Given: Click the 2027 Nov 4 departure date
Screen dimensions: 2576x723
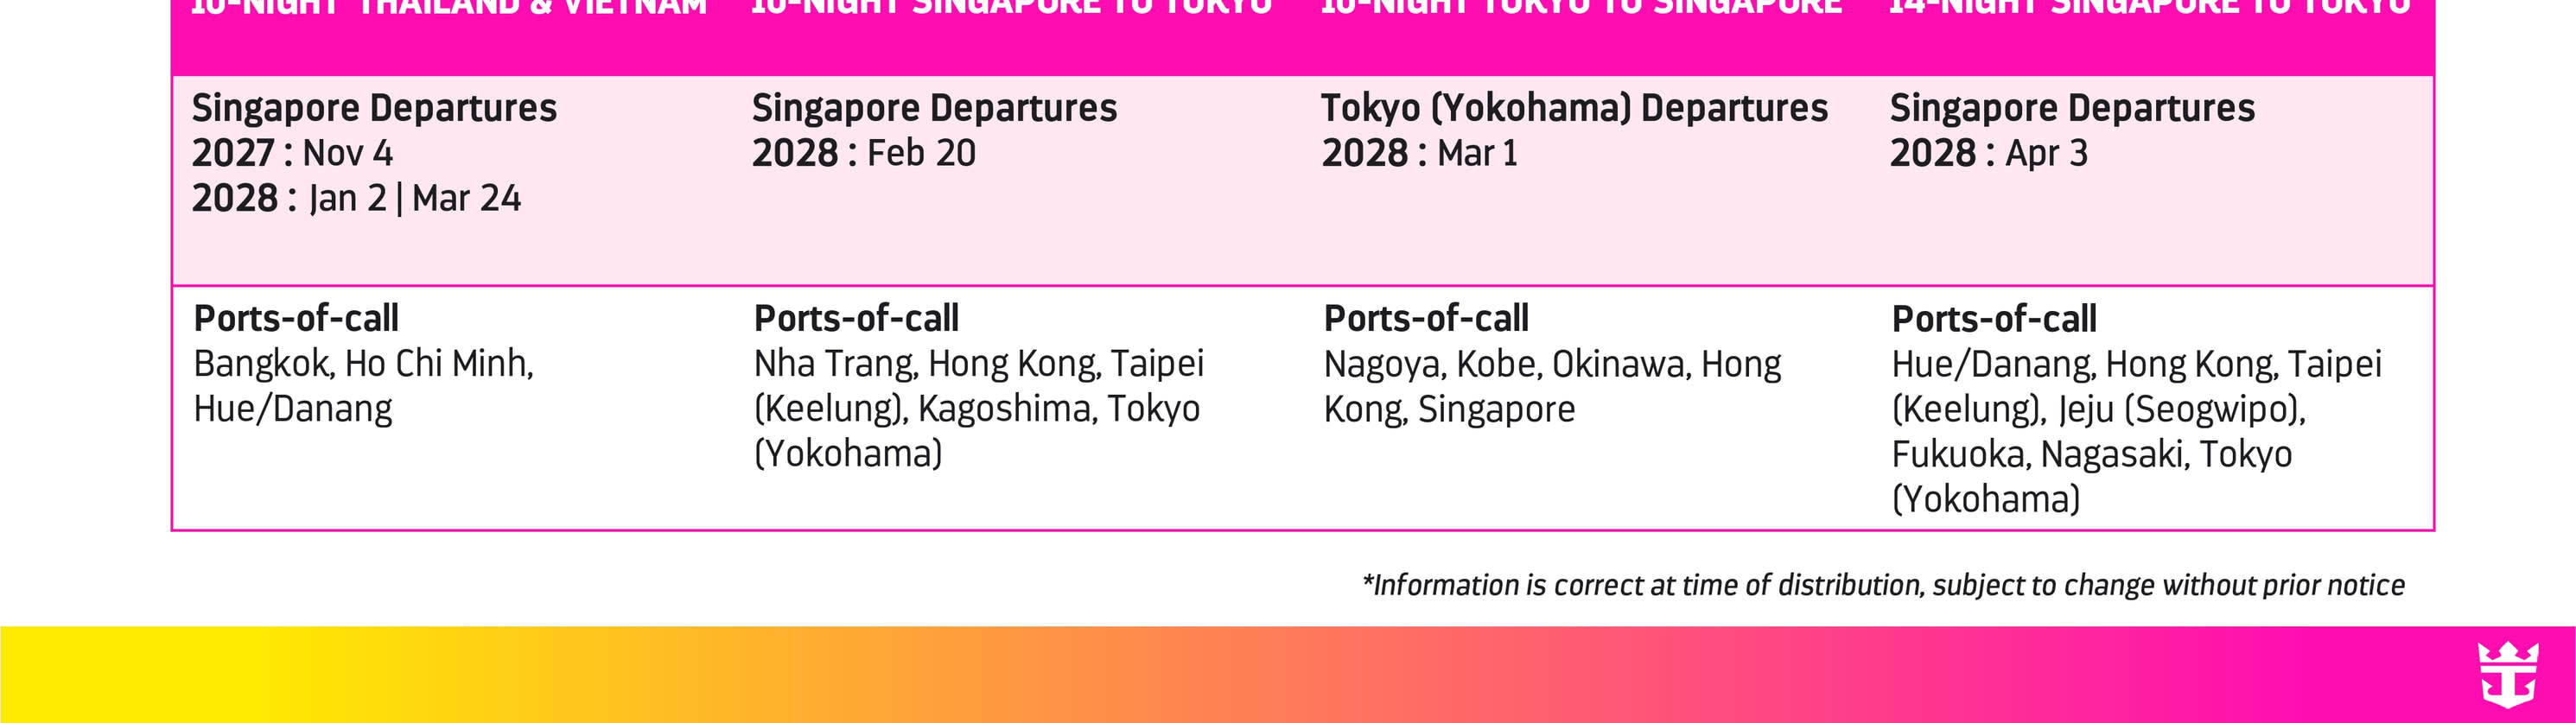Looking at the screenshot, I should [x=292, y=153].
